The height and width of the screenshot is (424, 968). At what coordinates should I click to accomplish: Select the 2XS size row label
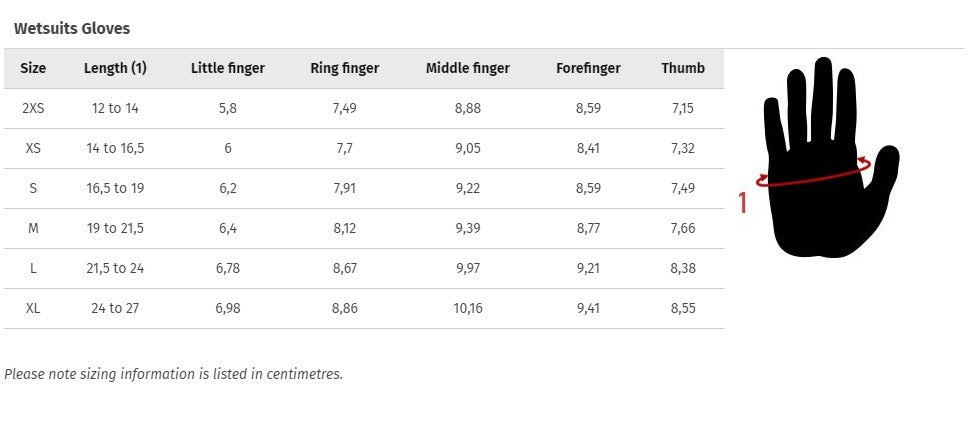click(33, 108)
